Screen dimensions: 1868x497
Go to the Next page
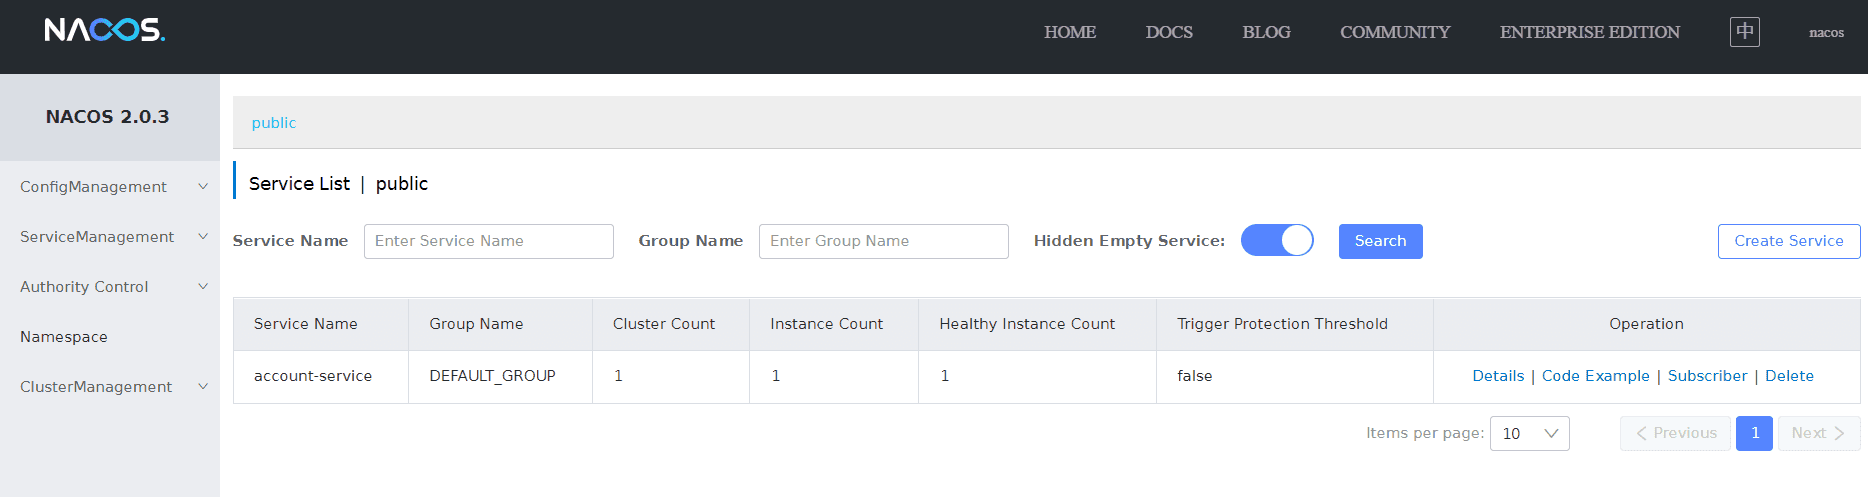pos(1819,433)
